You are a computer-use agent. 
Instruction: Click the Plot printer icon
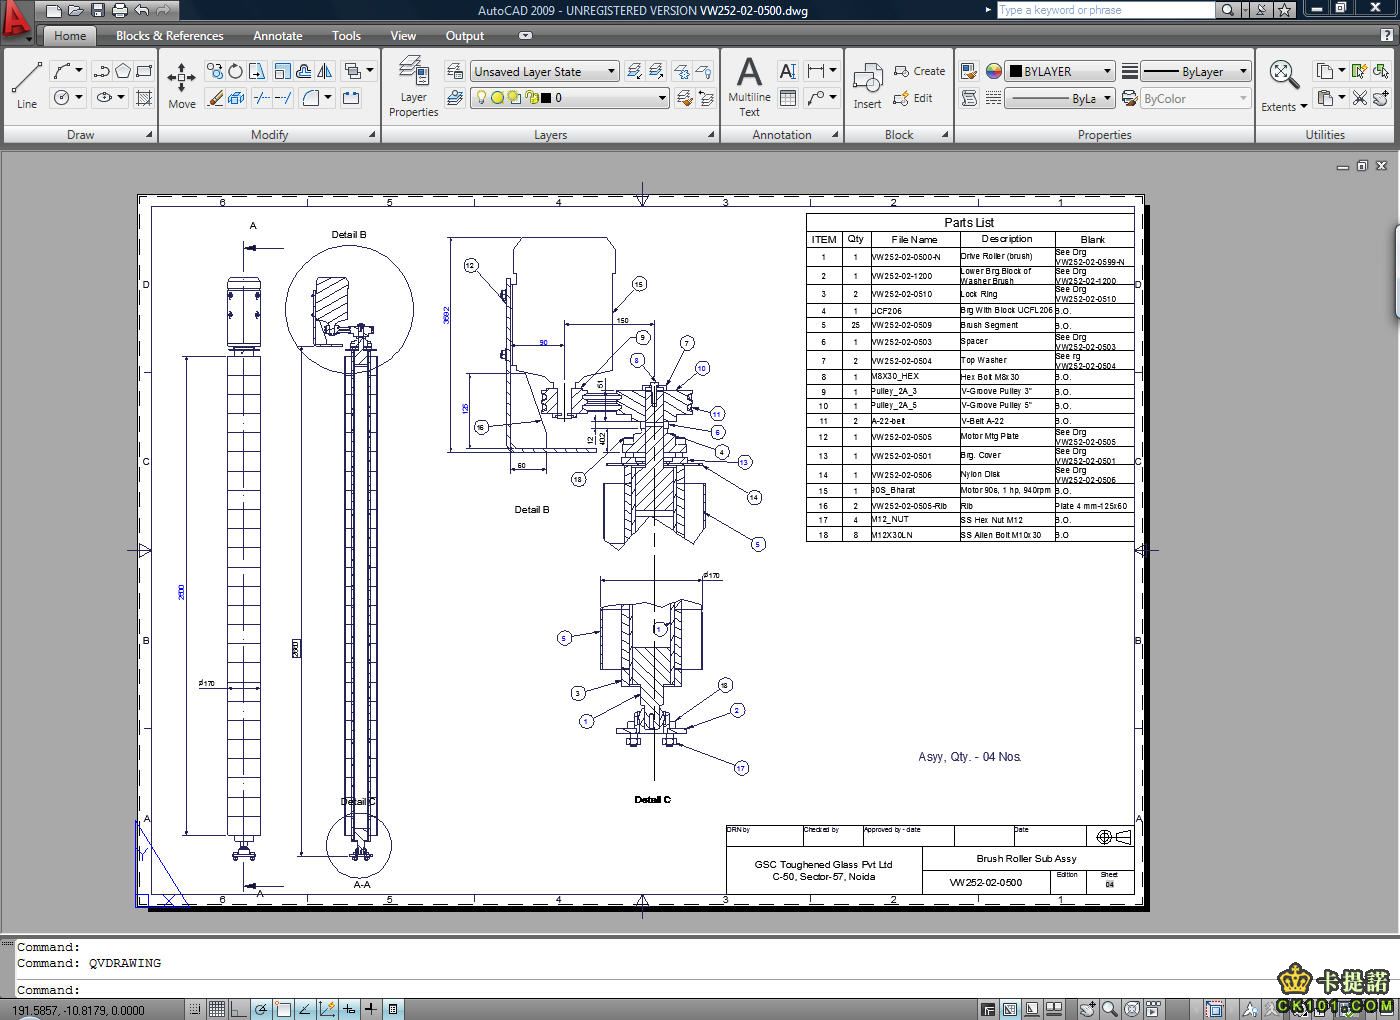tap(120, 10)
